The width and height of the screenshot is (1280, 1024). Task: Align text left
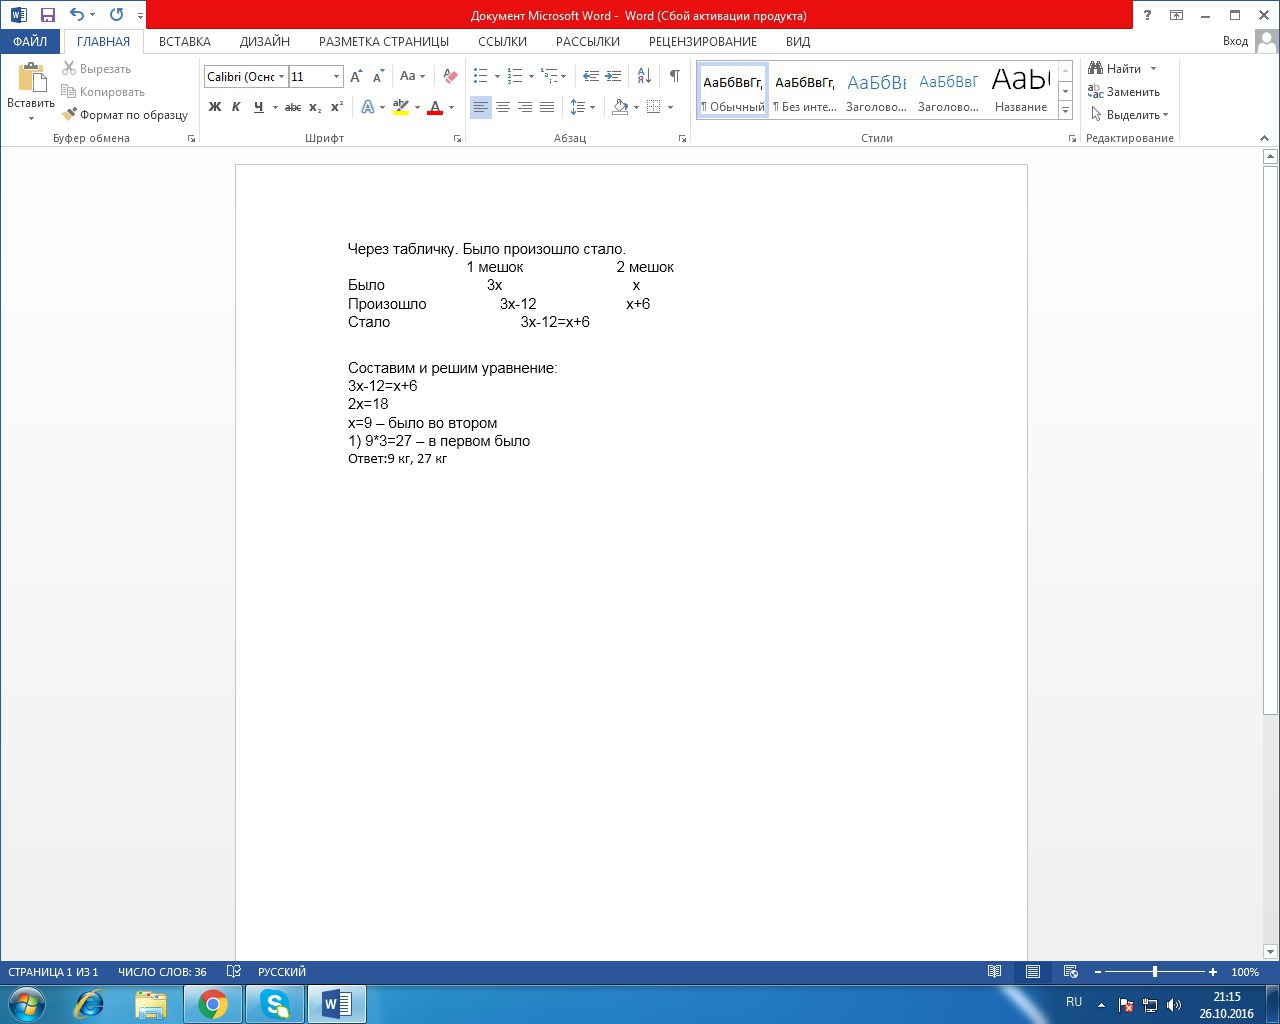pyautogui.click(x=481, y=107)
